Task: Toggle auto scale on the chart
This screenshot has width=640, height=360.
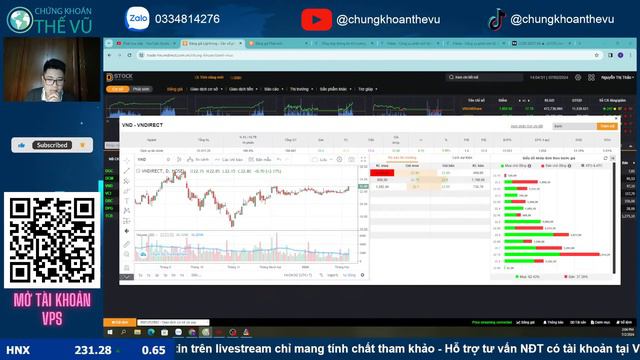Action: click(349, 275)
